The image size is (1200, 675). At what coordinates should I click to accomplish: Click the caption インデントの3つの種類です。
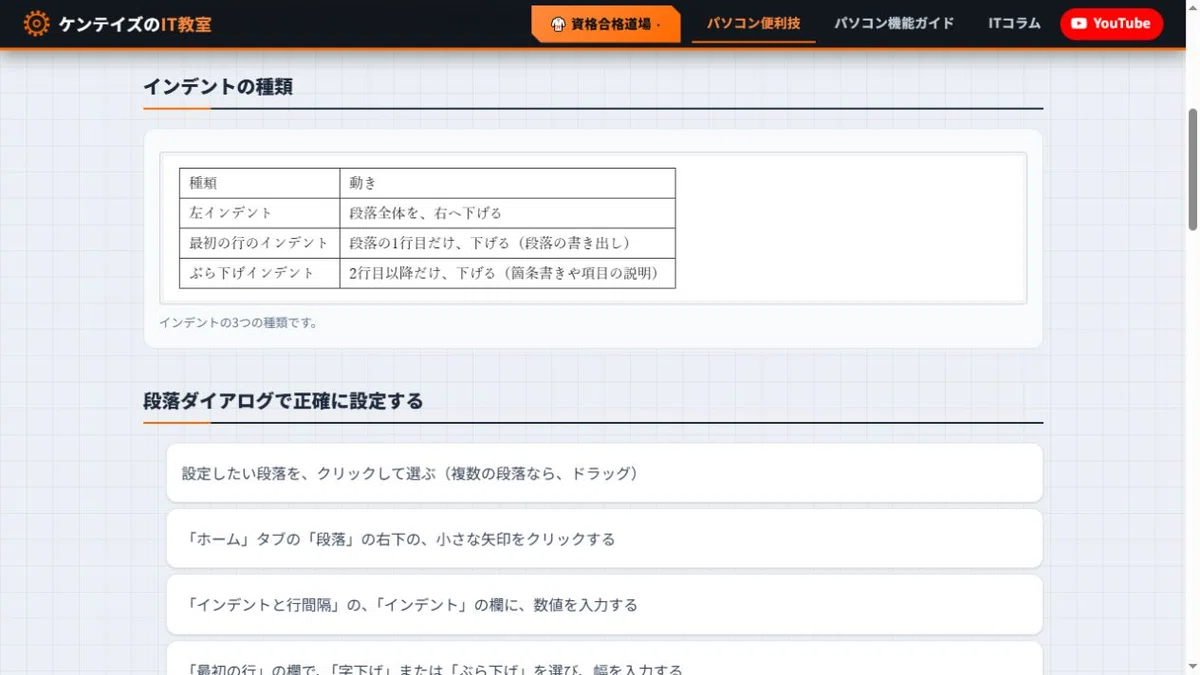click(238, 323)
